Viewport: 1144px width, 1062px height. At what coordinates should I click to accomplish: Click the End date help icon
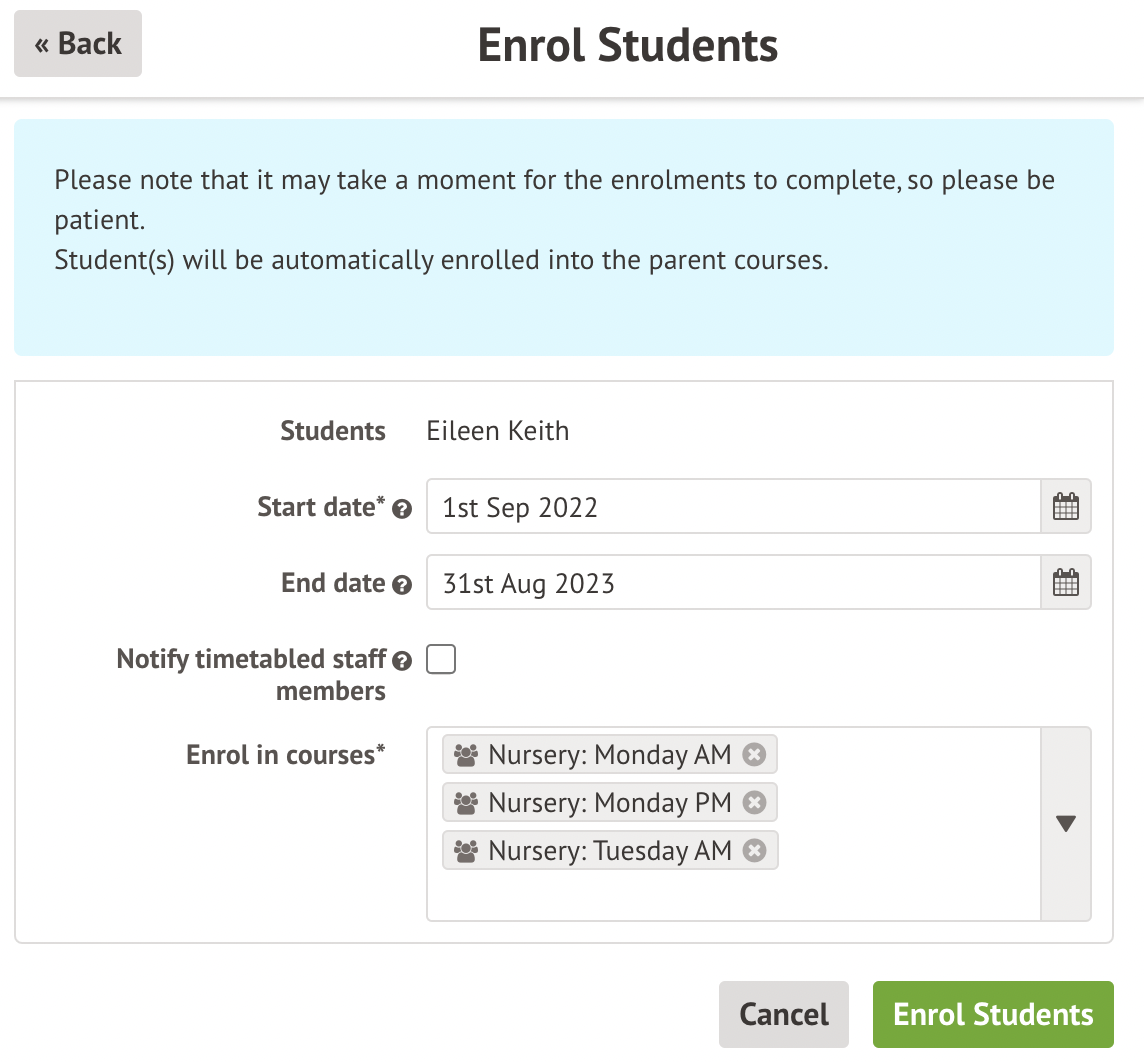tap(402, 585)
